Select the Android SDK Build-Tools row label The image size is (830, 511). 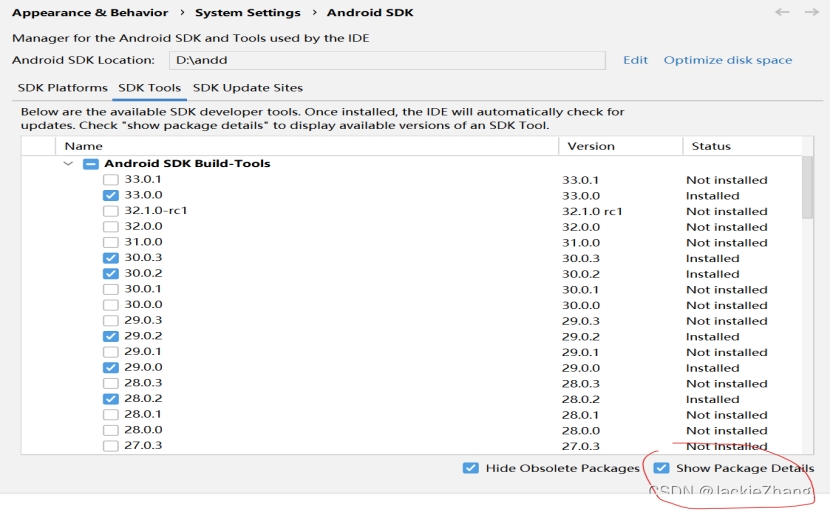(187, 164)
